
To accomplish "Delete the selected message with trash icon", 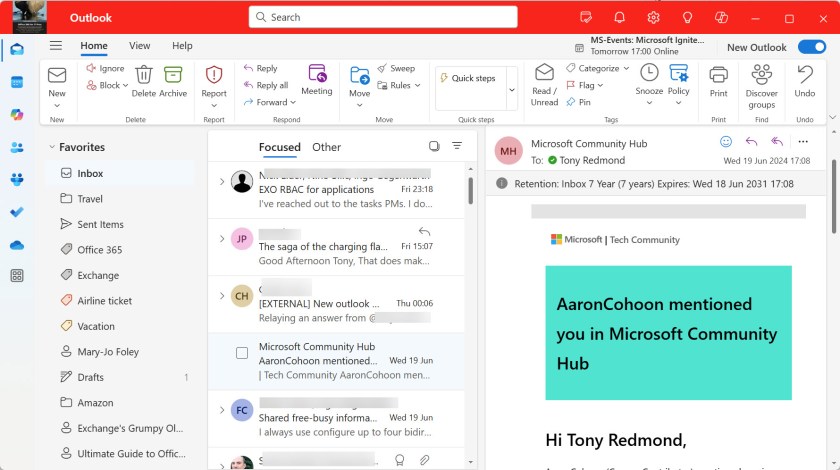I will coord(144,81).
